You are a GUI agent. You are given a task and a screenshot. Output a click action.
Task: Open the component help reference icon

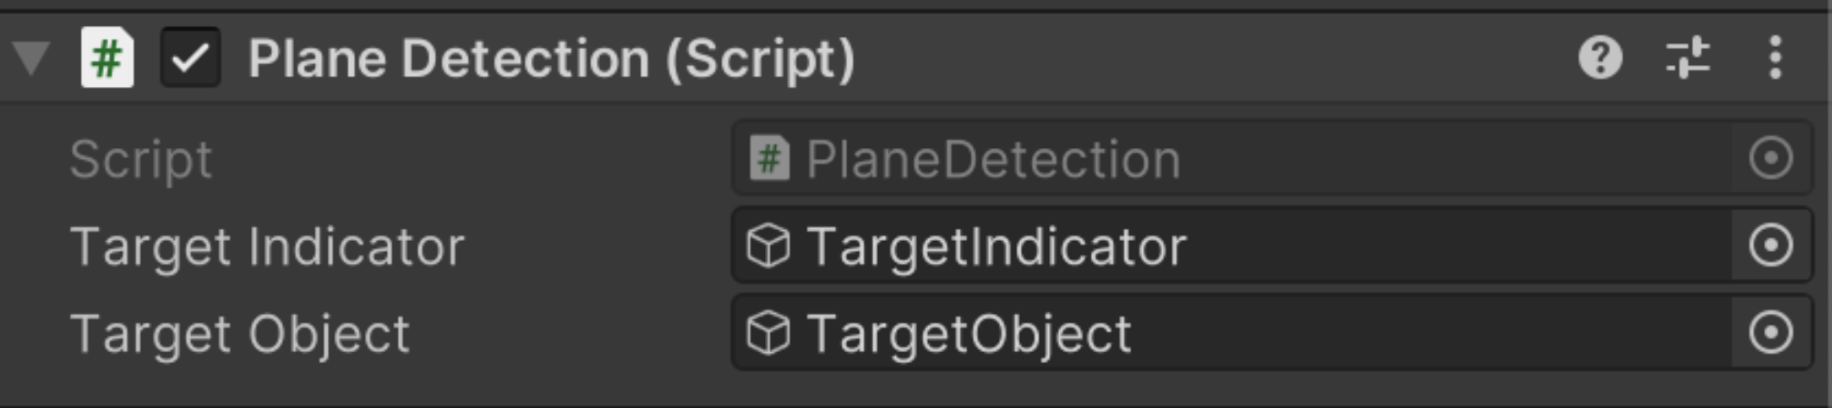click(x=1600, y=58)
